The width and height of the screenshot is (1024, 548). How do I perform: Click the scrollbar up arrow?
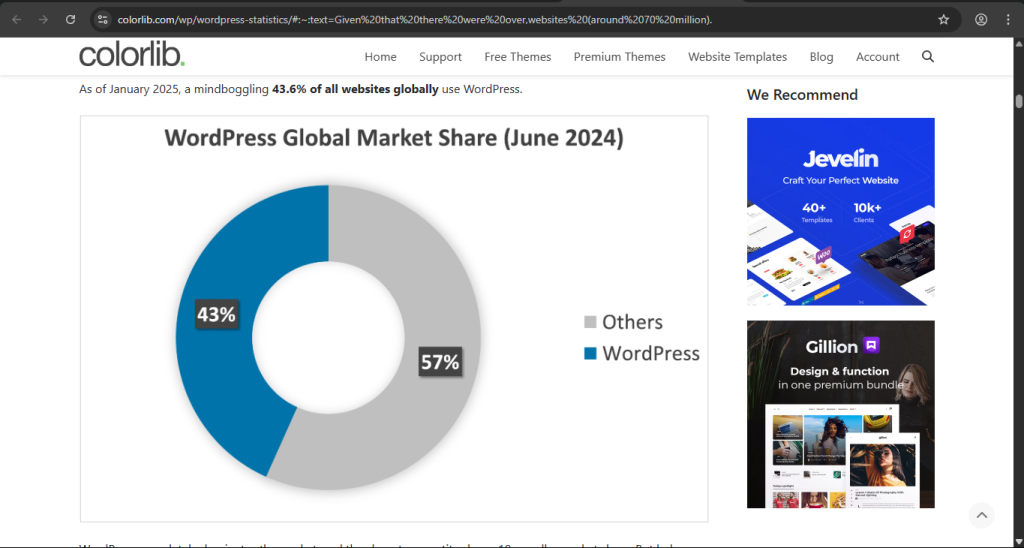[1019, 44]
